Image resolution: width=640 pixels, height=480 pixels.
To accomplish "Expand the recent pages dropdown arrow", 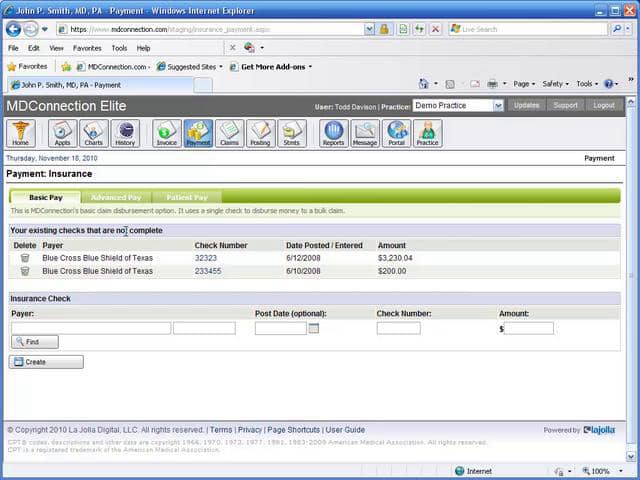I will pyautogui.click(x=45, y=29).
